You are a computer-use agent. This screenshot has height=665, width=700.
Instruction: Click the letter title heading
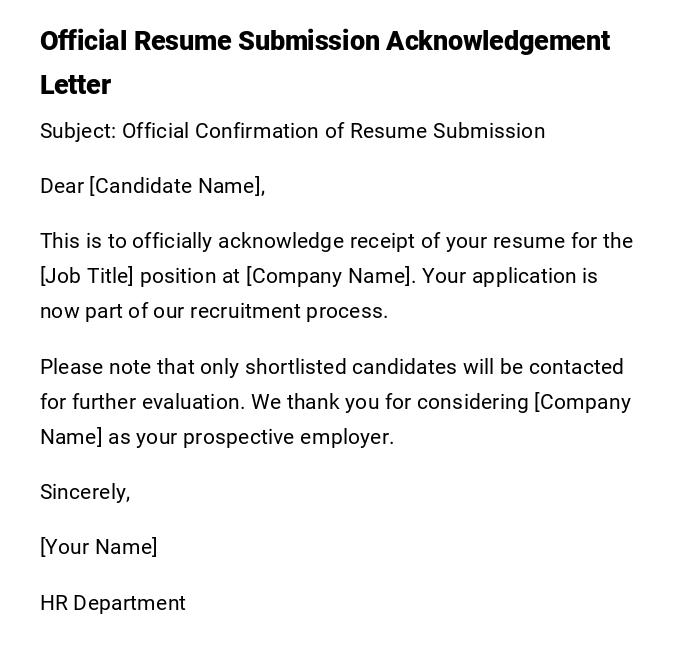tap(324, 42)
